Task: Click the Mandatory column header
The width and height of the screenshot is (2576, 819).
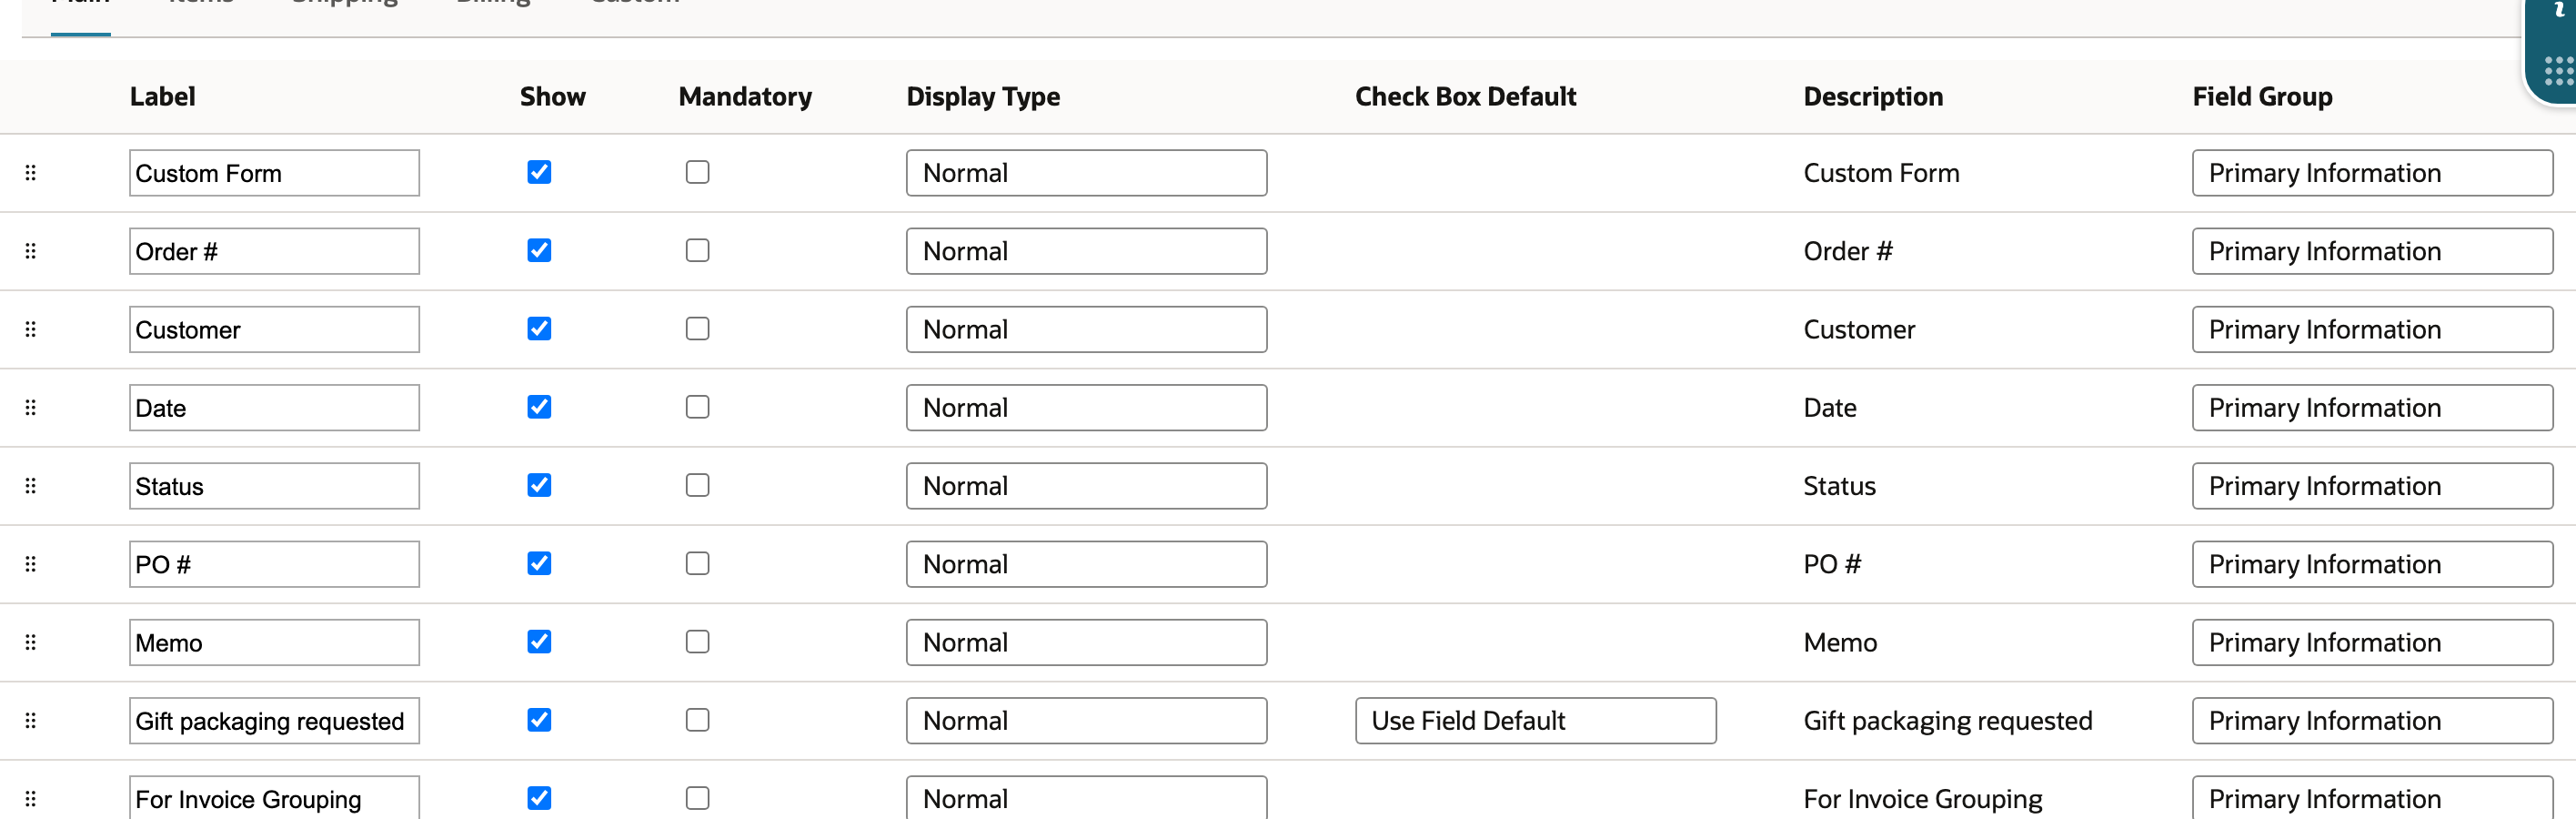Action: [745, 97]
